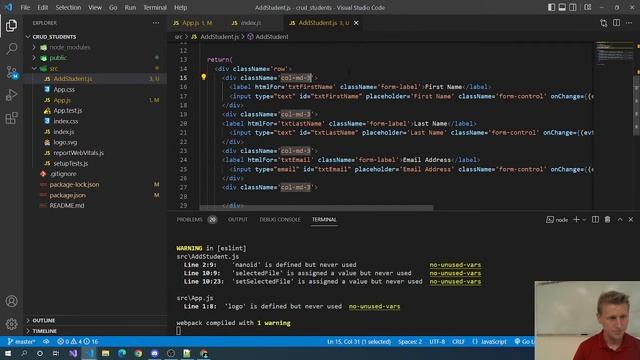
Task: Open Chrome from the taskbar
Action: click(138, 353)
